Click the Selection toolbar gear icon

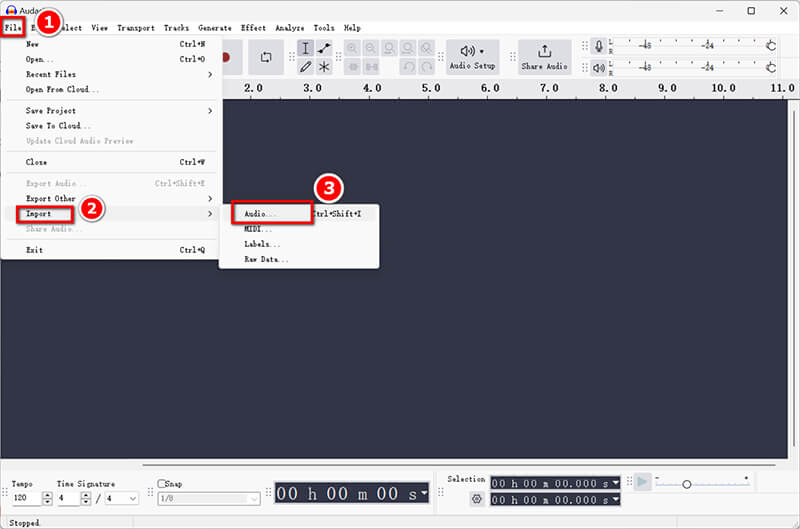pos(477,499)
